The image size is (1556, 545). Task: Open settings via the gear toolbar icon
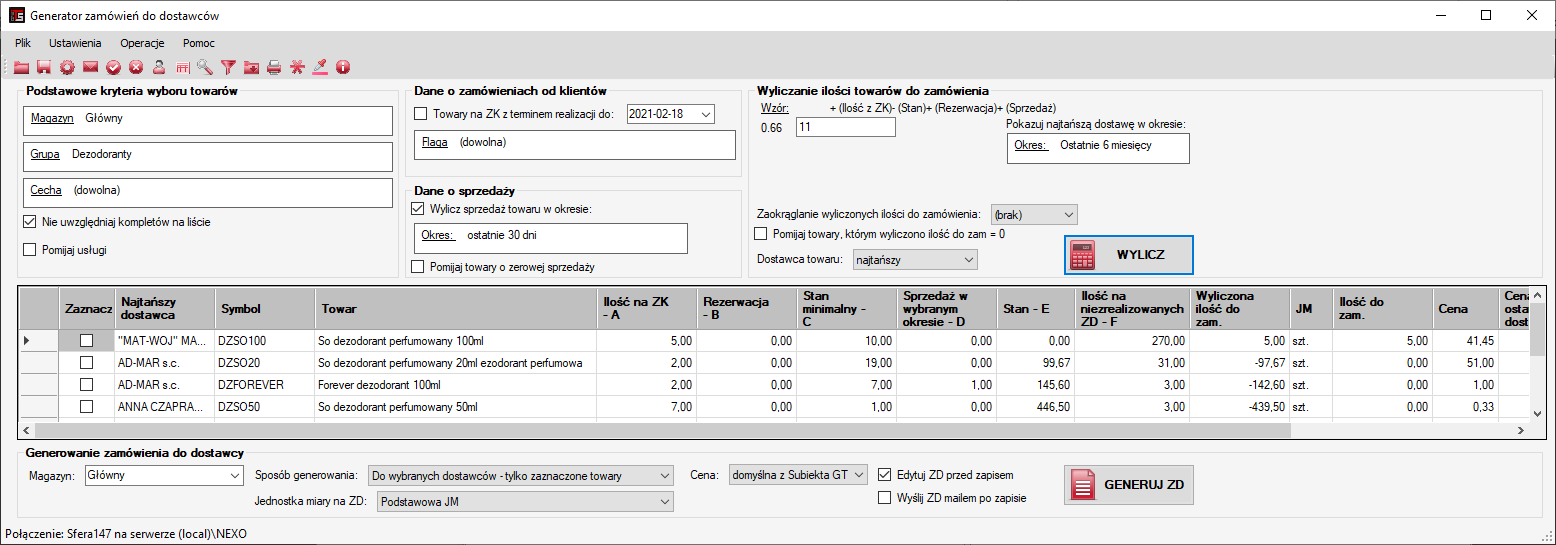click(x=67, y=67)
